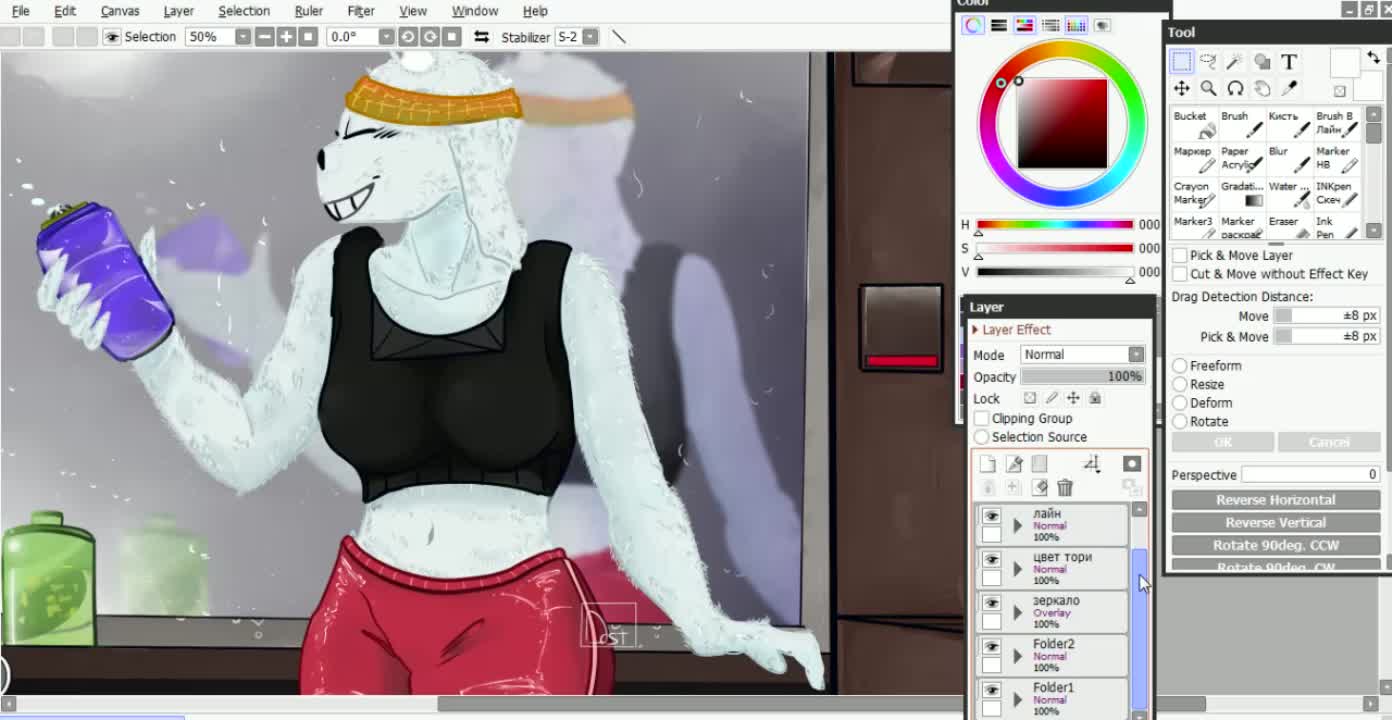The height and width of the screenshot is (720, 1392).
Task: Create a new layer folder
Action: (1040, 464)
